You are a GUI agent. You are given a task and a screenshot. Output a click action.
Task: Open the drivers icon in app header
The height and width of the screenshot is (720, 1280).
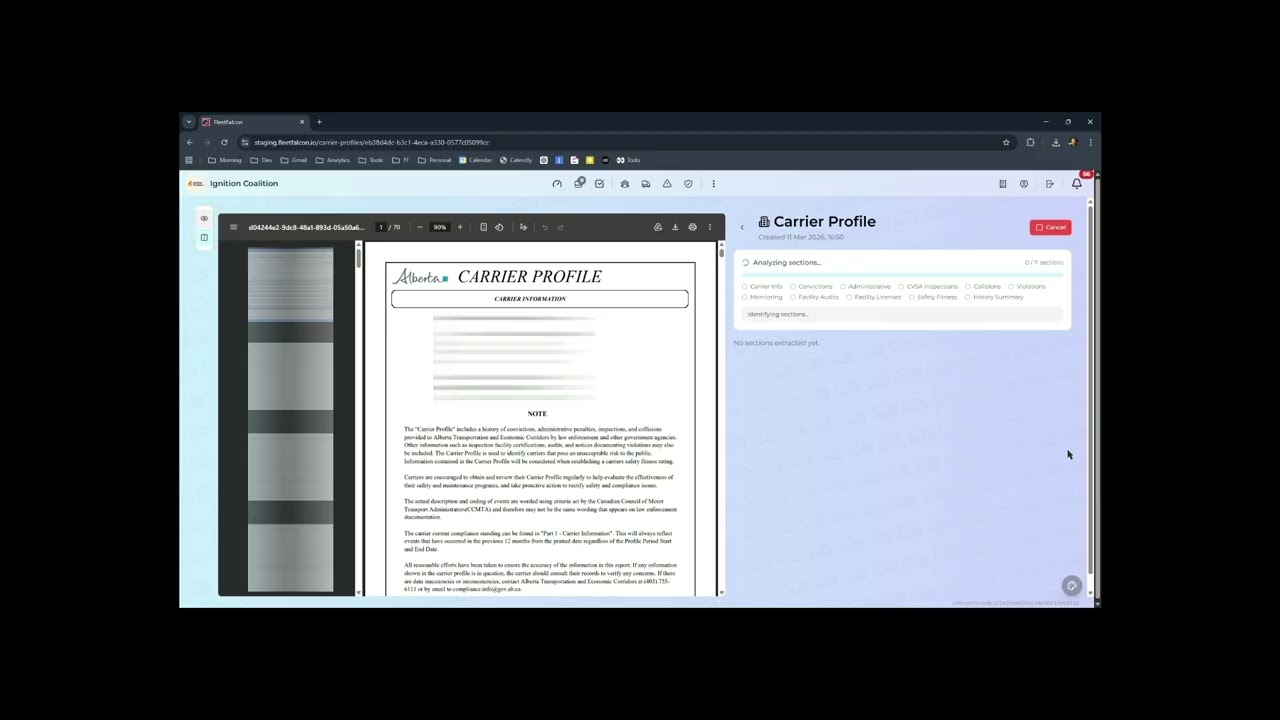[625, 184]
